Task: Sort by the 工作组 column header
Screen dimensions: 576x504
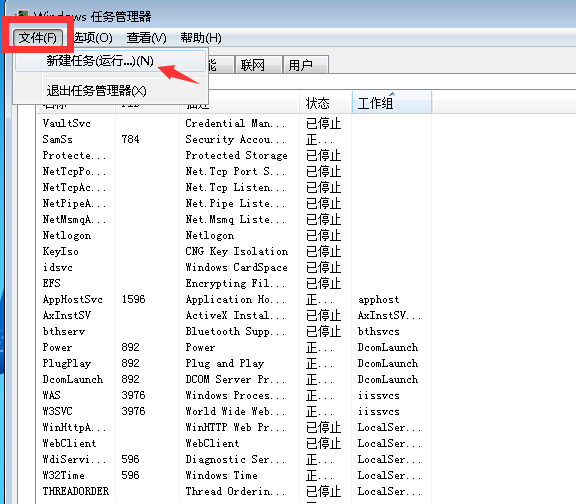Action: (392, 102)
